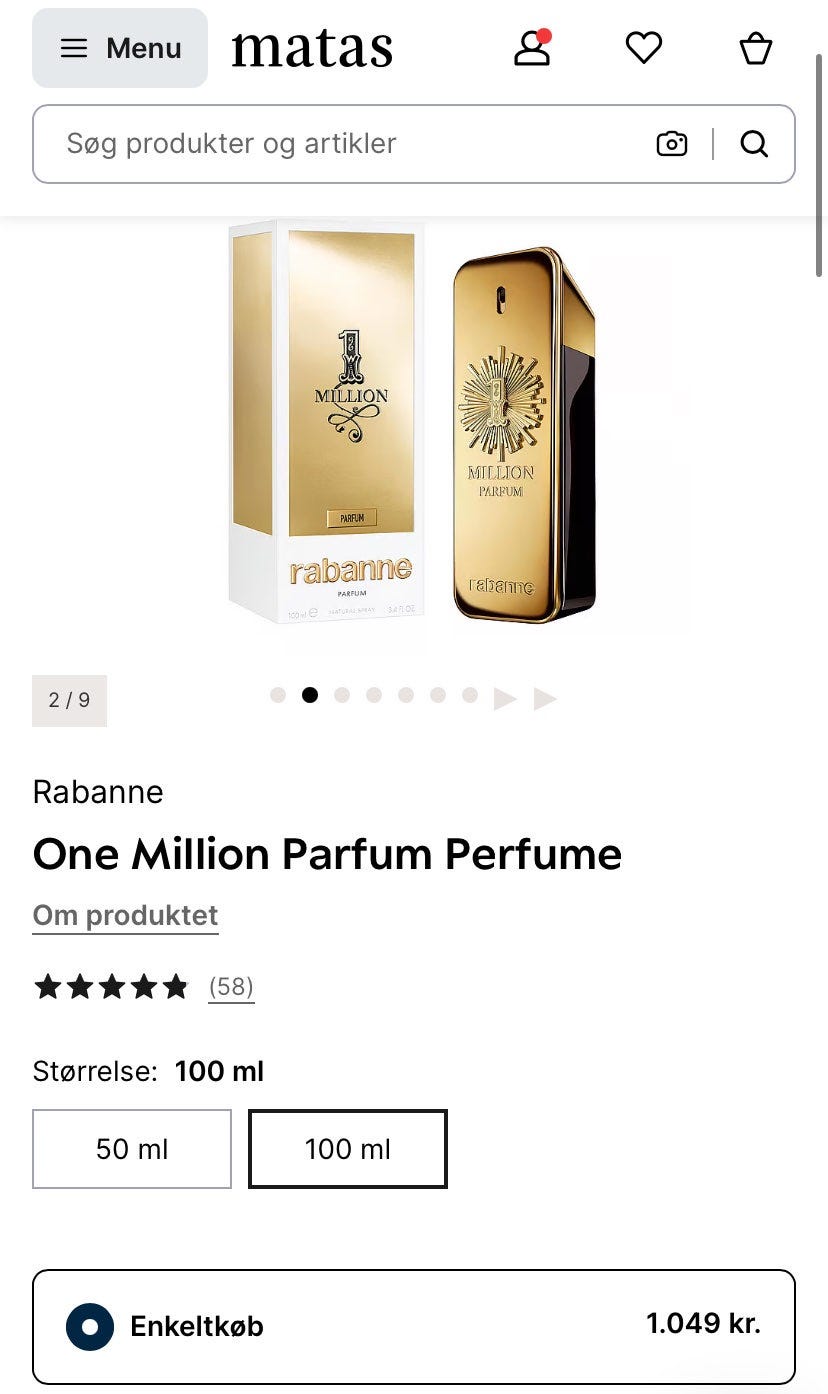This screenshot has width=828, height=1394.
Task: Open the 58 reviews link
Action: [x=231, y=987]
